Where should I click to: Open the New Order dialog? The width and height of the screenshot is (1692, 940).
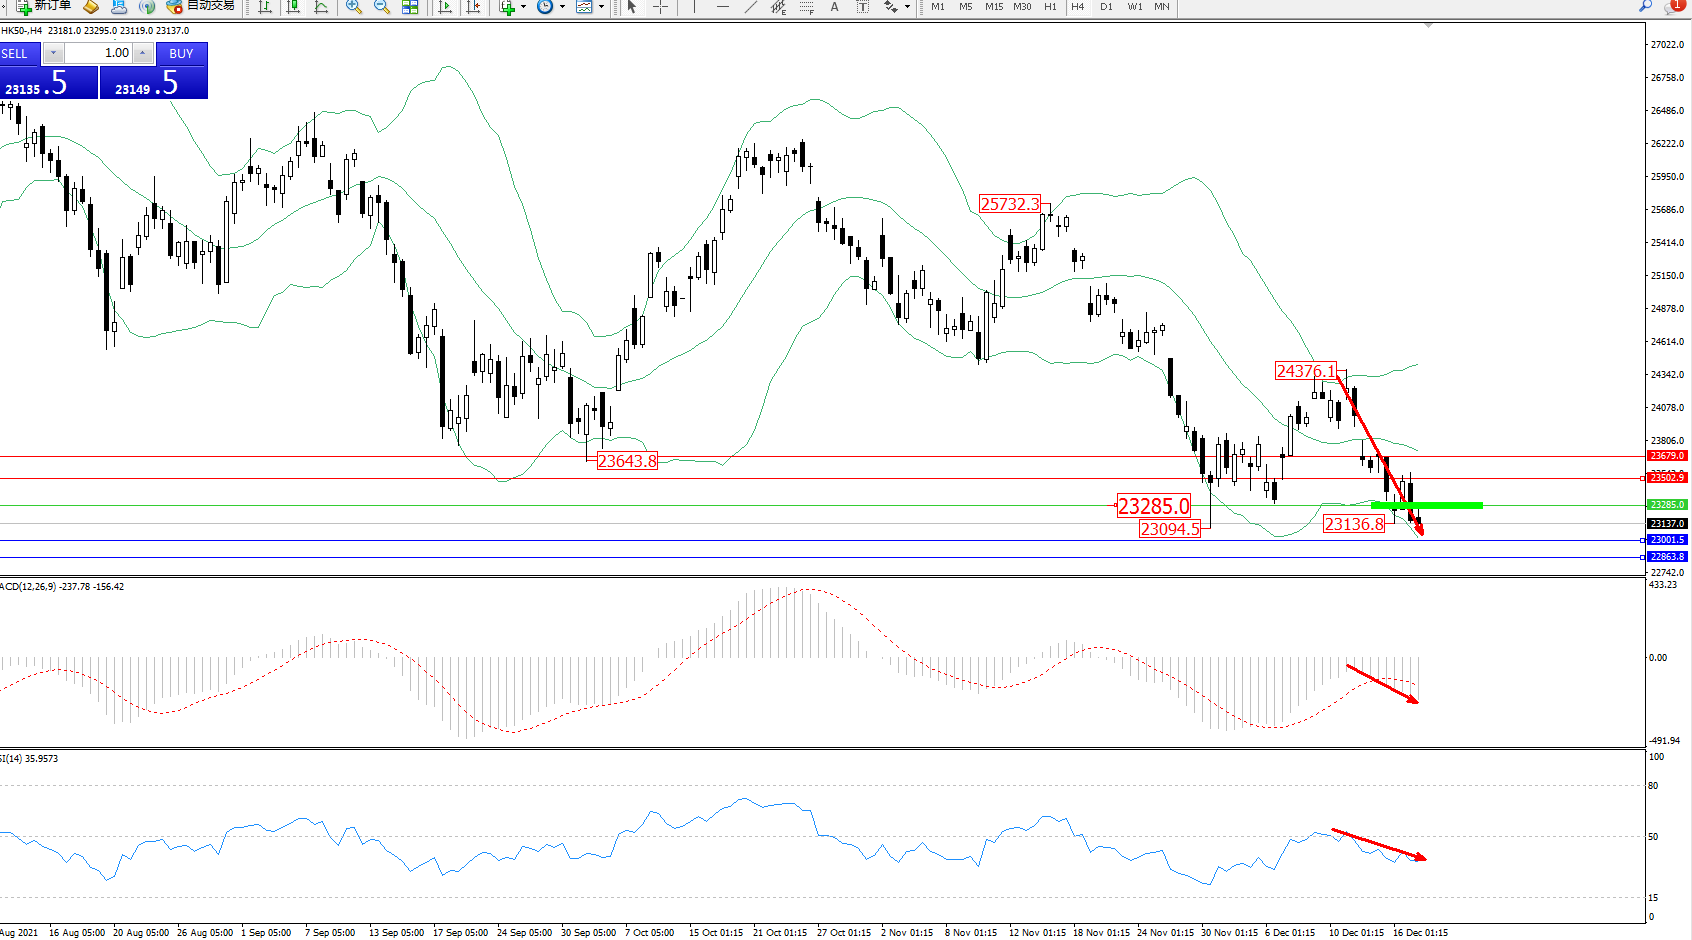(x=43, y=6)
